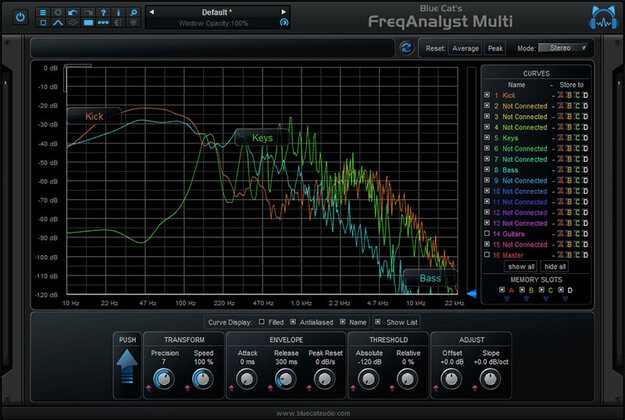Click the window opacity icon below preset arrows
Screen dimensions: 625x420
284,23
